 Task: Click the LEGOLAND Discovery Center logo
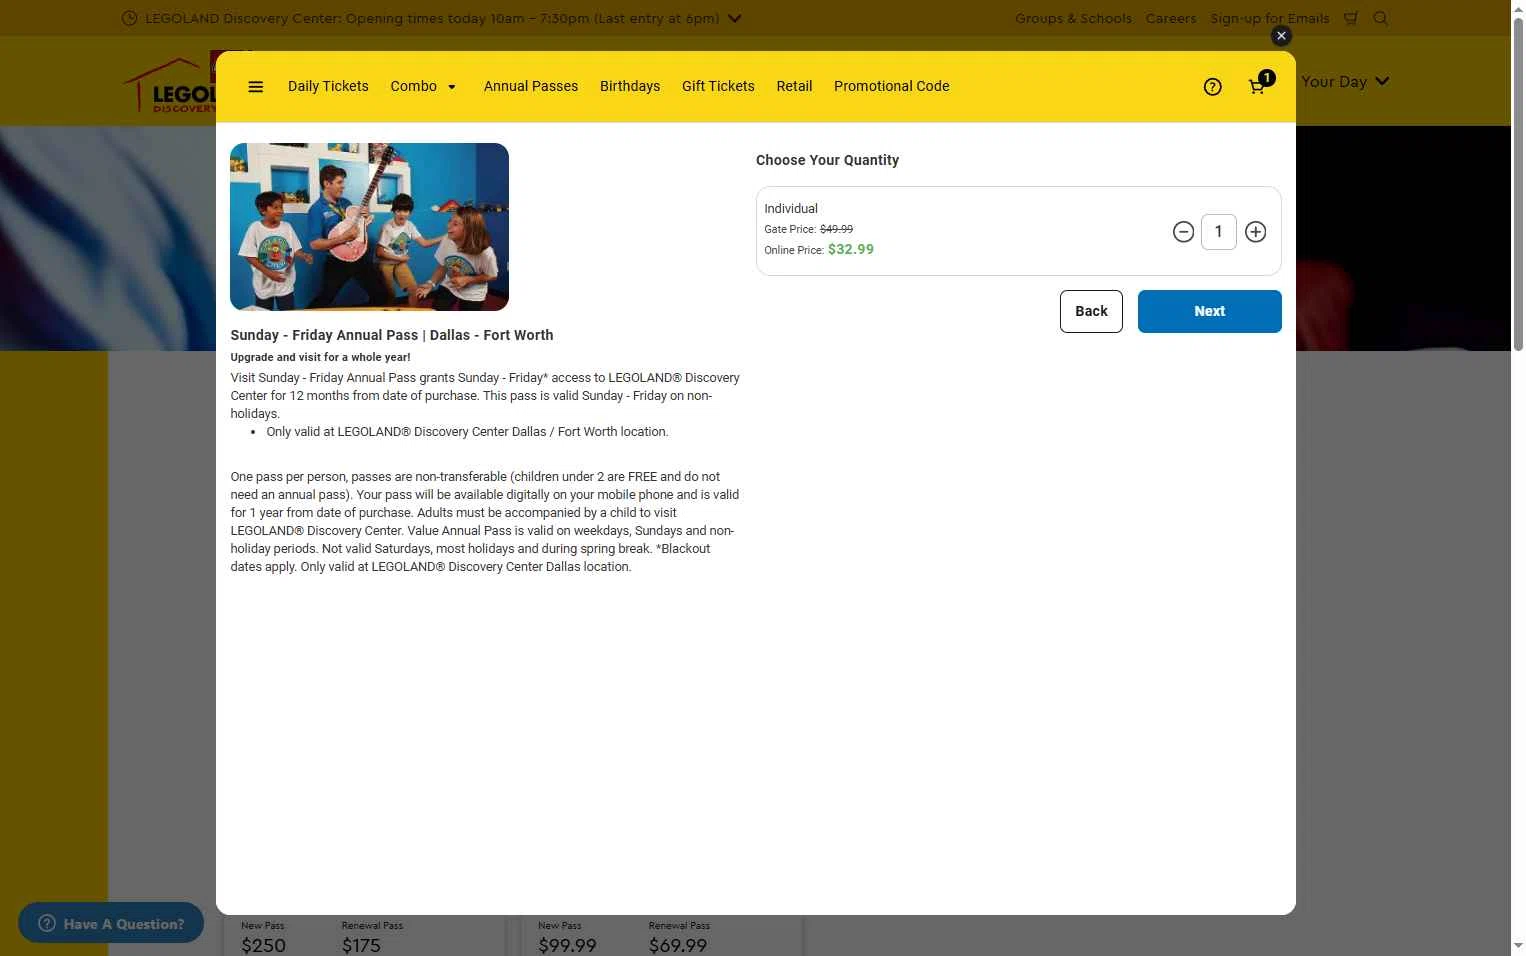coord(169,85)
